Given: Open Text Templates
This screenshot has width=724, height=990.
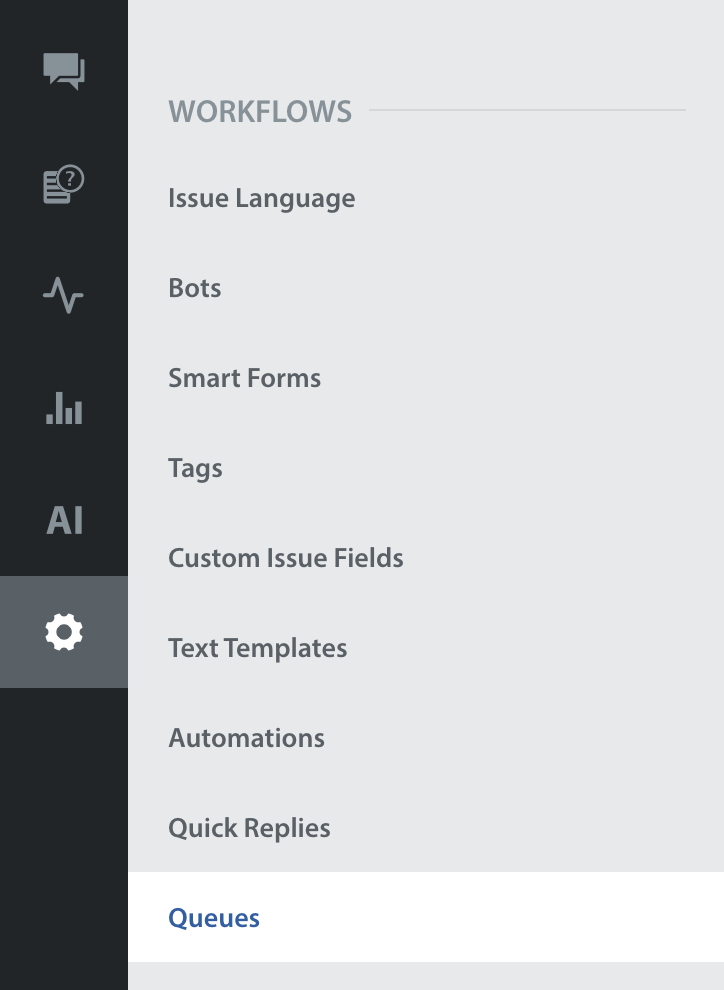Looking at the screenshot, I should tap(257, 648).
